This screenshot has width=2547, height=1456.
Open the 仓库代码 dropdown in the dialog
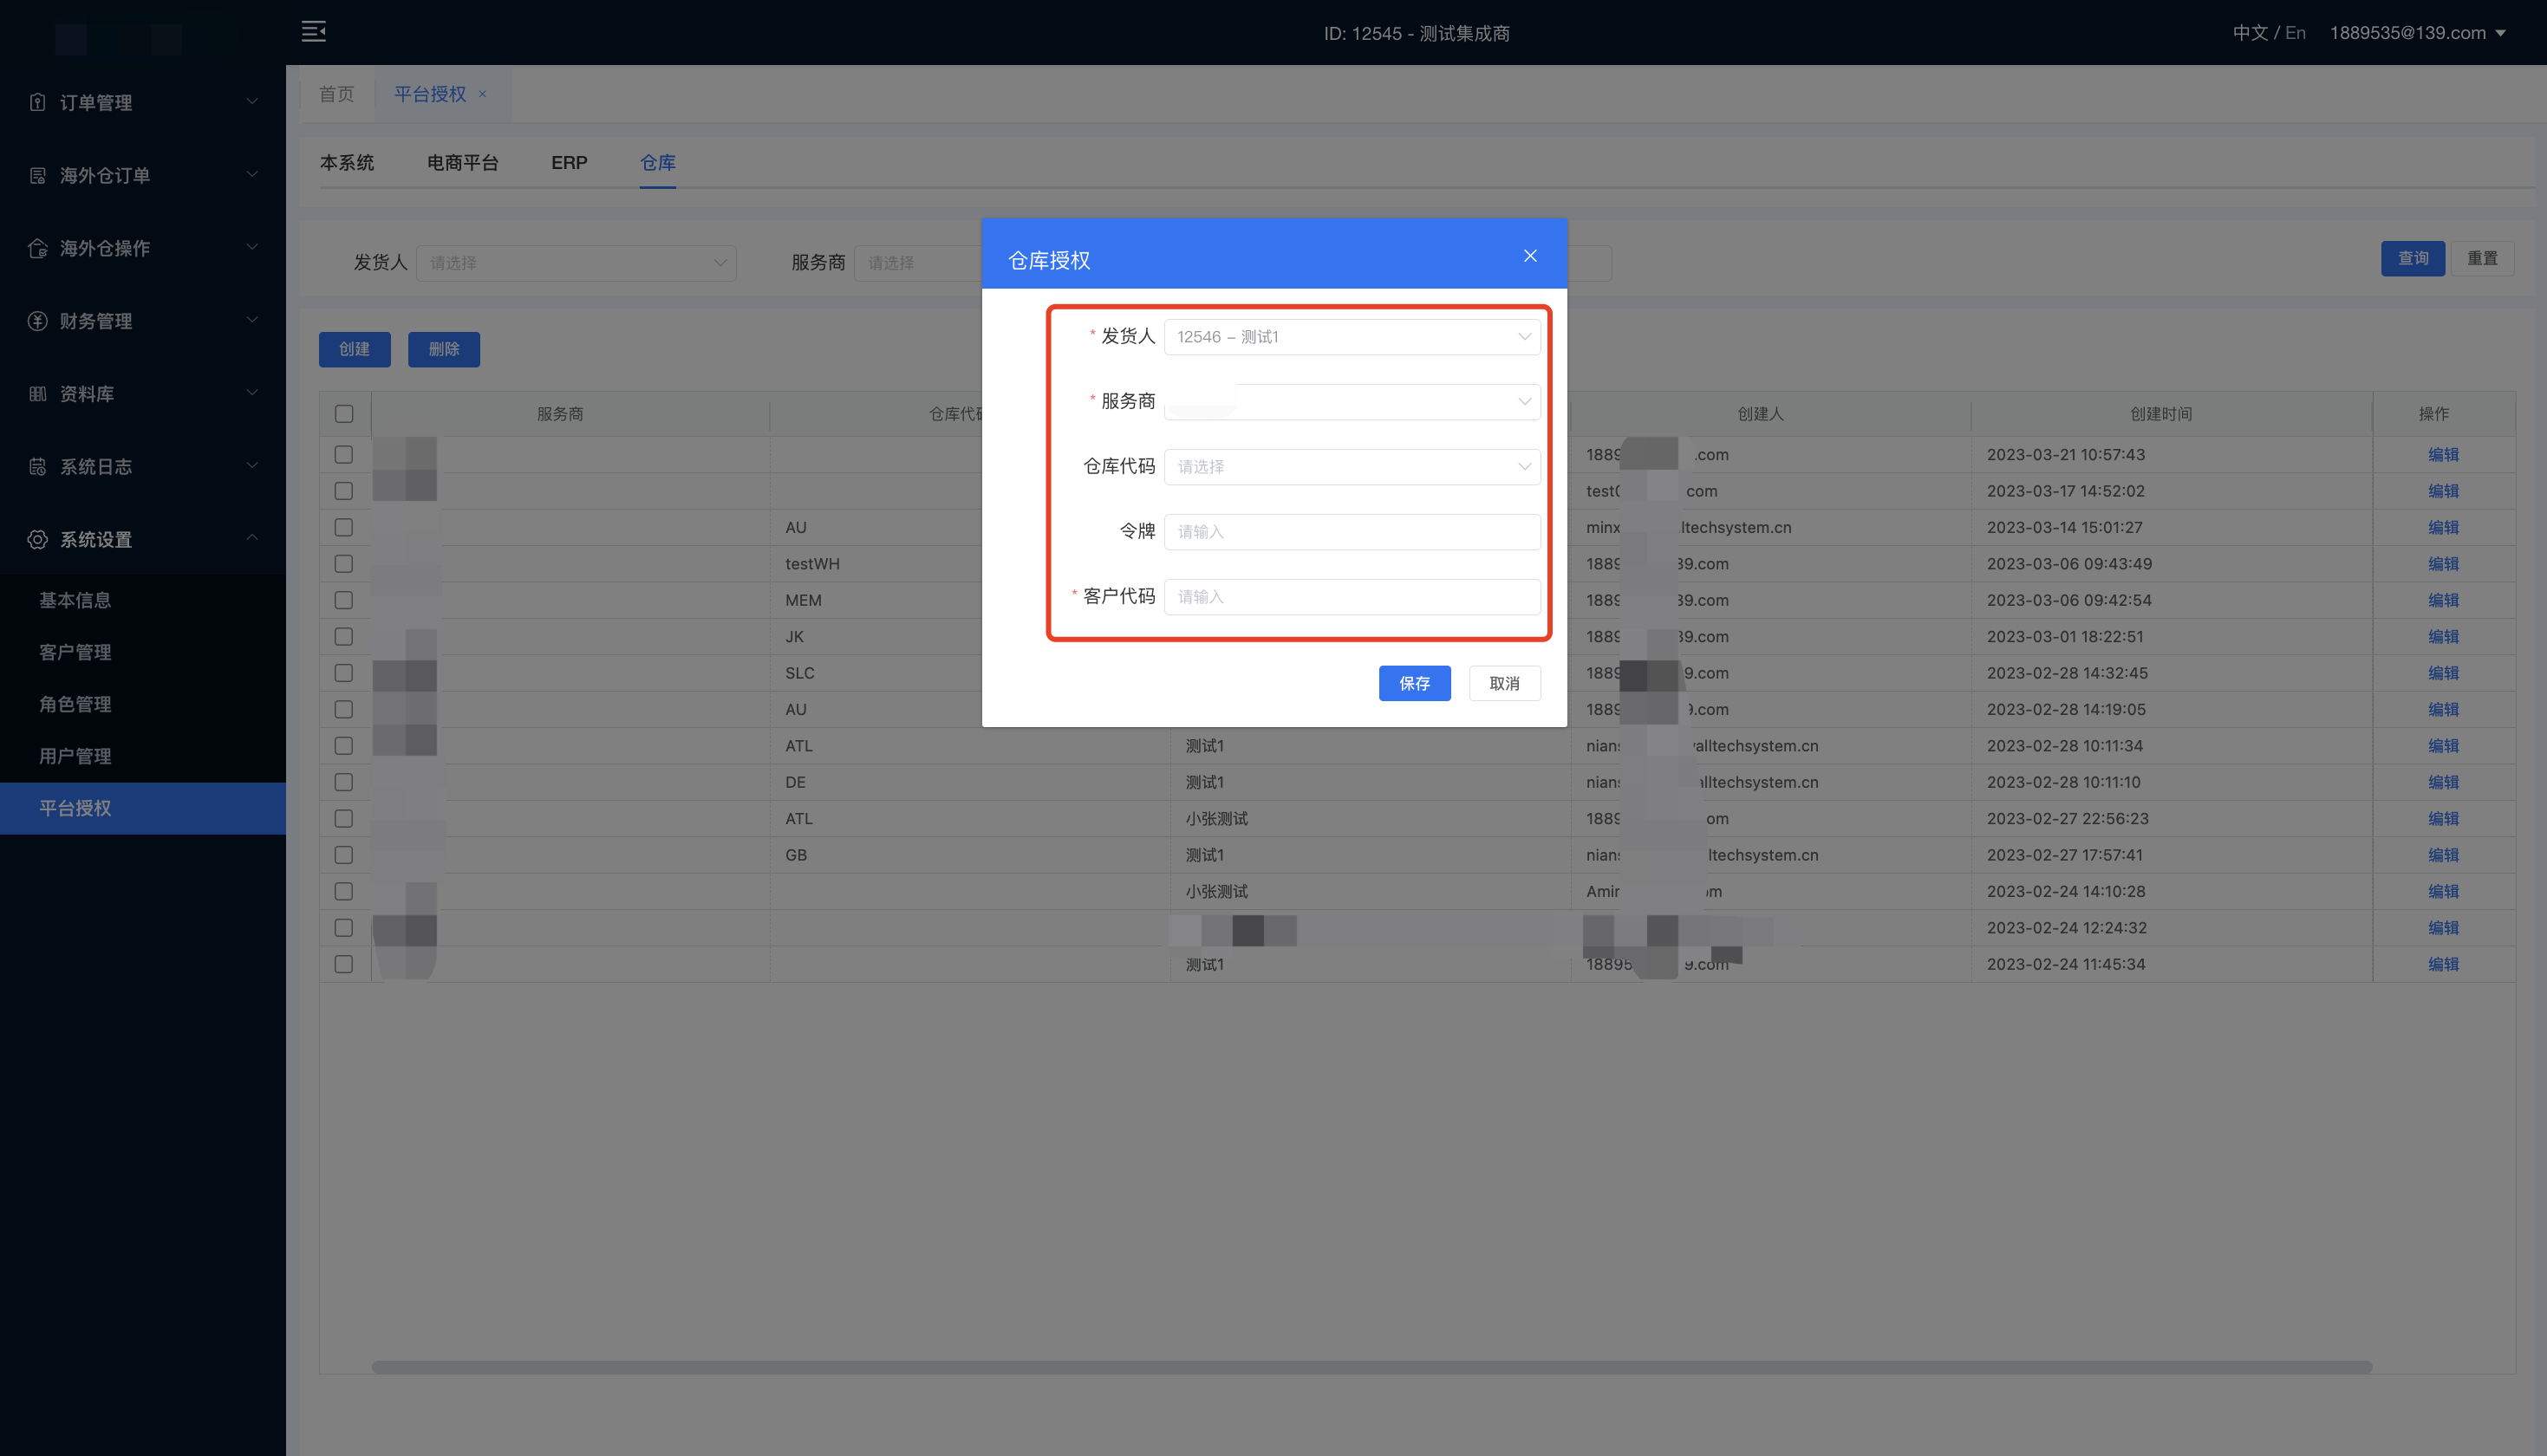[1351, 467]
